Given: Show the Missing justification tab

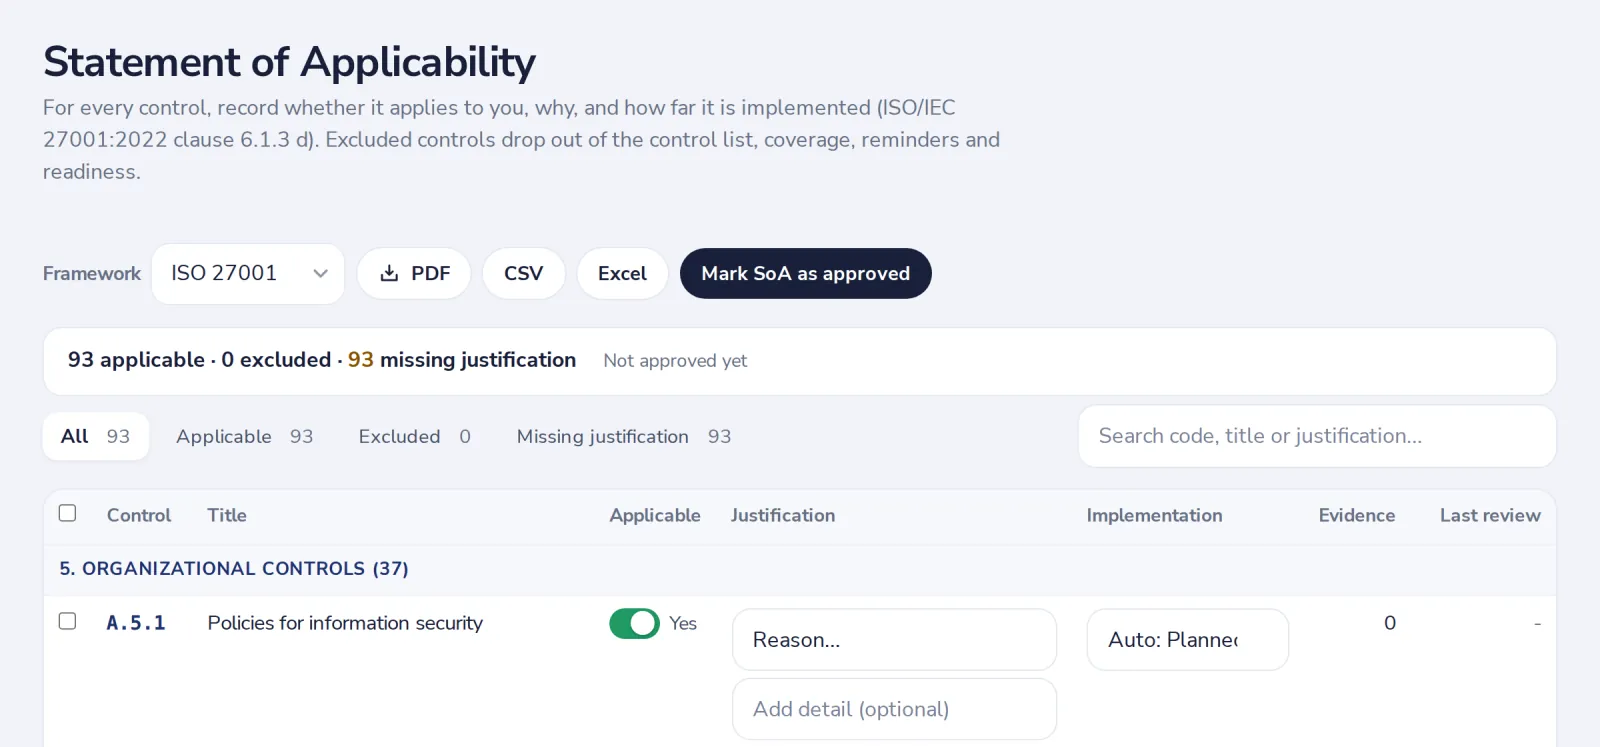Looking at the screenshot, I should pyautogui.click(x=624, y=437).
